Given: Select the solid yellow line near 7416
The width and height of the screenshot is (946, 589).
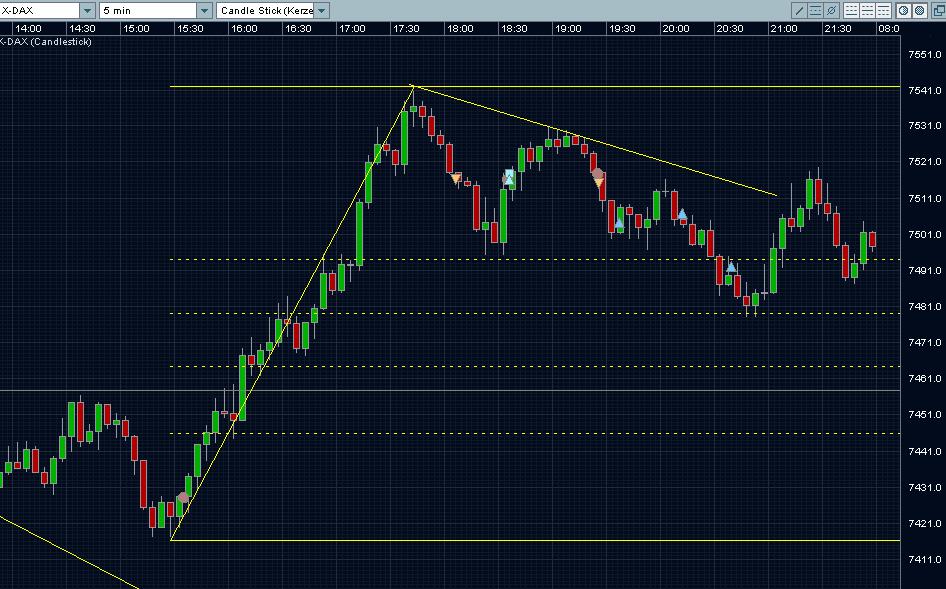Looking at the screenshot, I should pos(535,540).
